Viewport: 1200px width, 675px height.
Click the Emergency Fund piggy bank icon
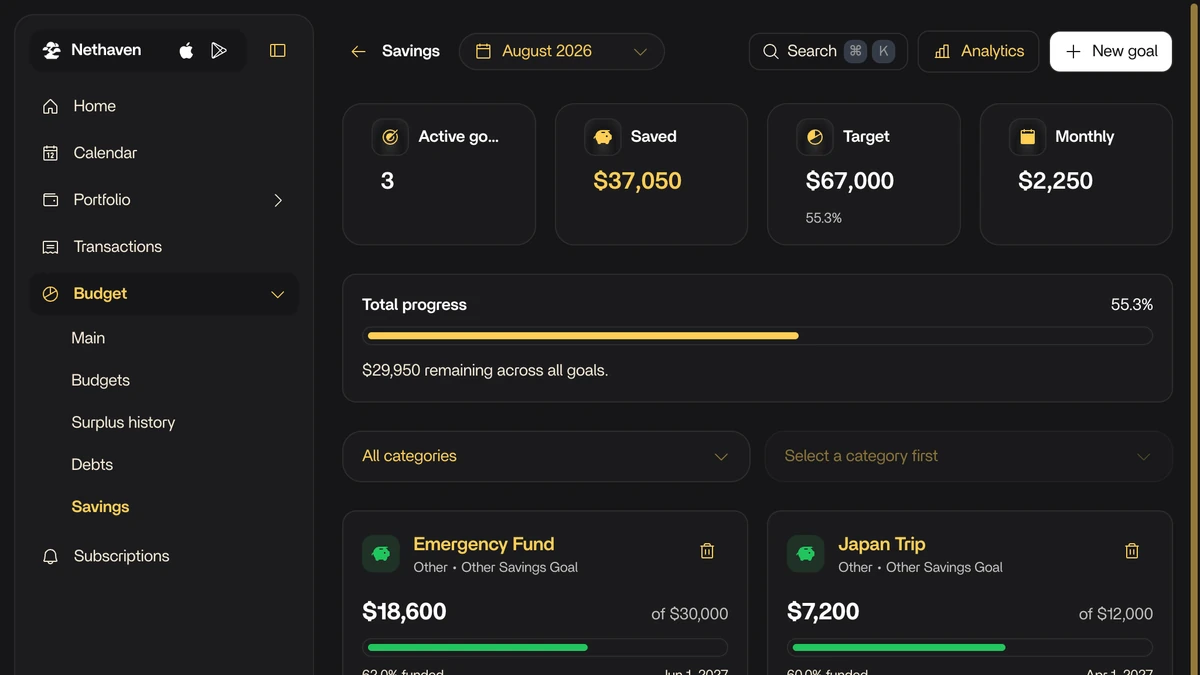[x=381, y=554]
